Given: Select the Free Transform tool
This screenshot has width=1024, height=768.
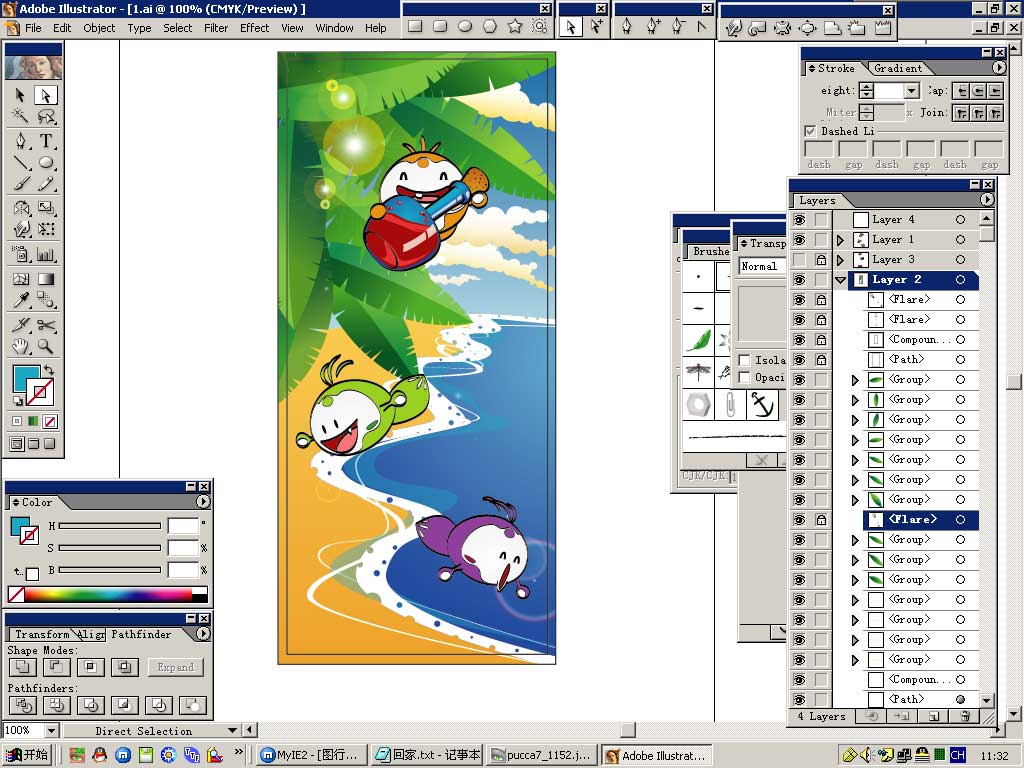Looking at the screenshot, I should [x=46, y=229].
